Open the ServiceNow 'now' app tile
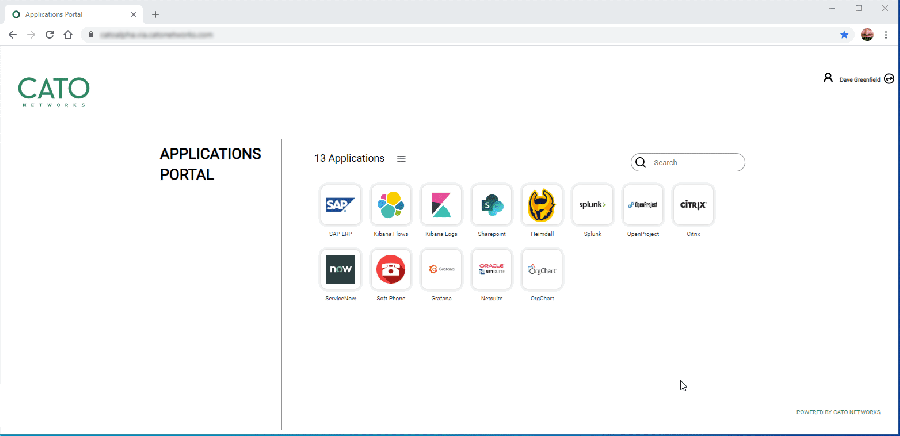The width and height of the screenshot is (900, 436). pyautogui.click(x=340, y=269)
